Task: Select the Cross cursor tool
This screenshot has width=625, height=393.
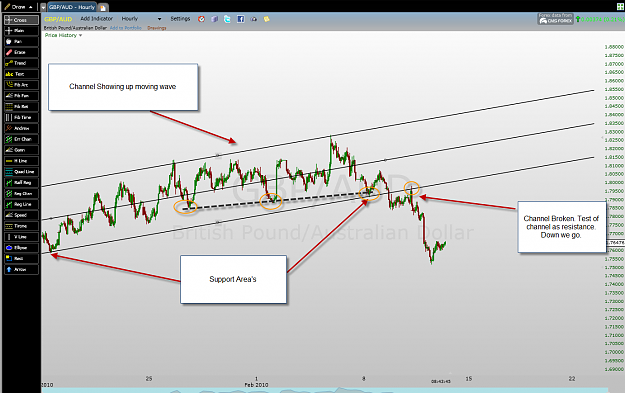Action: (22, 20)
